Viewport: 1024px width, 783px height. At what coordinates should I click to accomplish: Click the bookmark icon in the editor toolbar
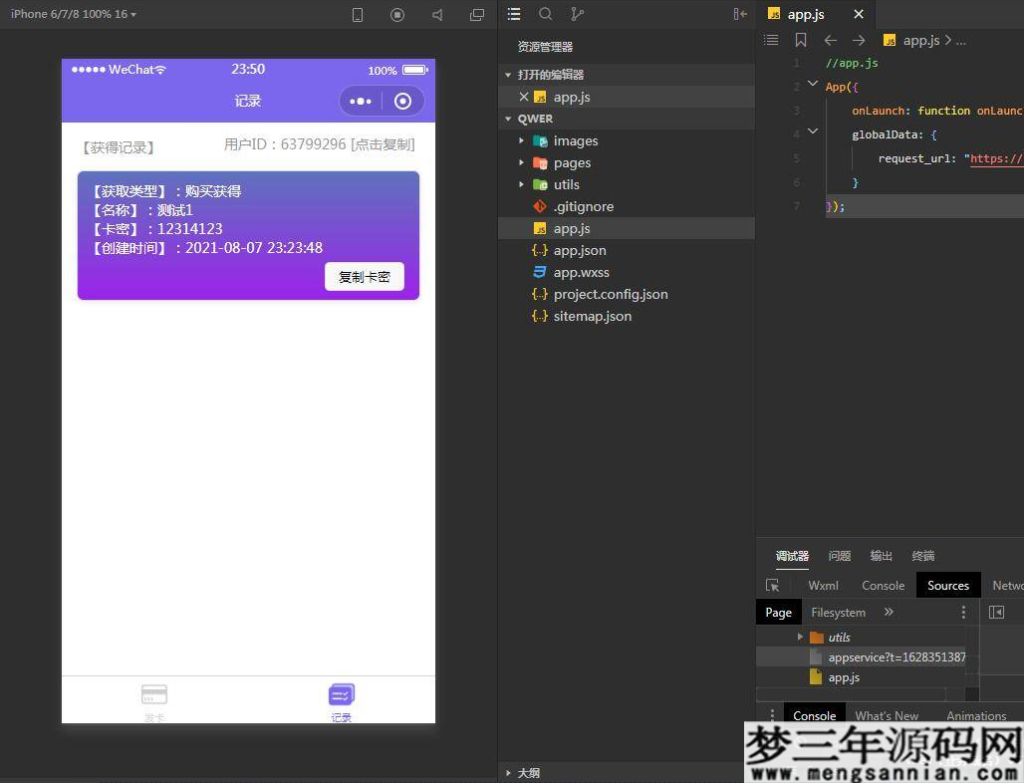click(x=801, y=40)
